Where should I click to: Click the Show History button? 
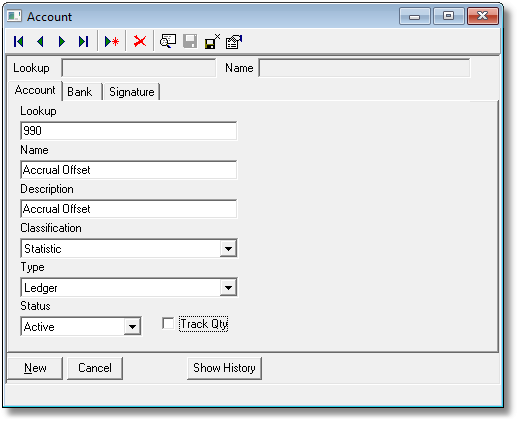(224, 368)
